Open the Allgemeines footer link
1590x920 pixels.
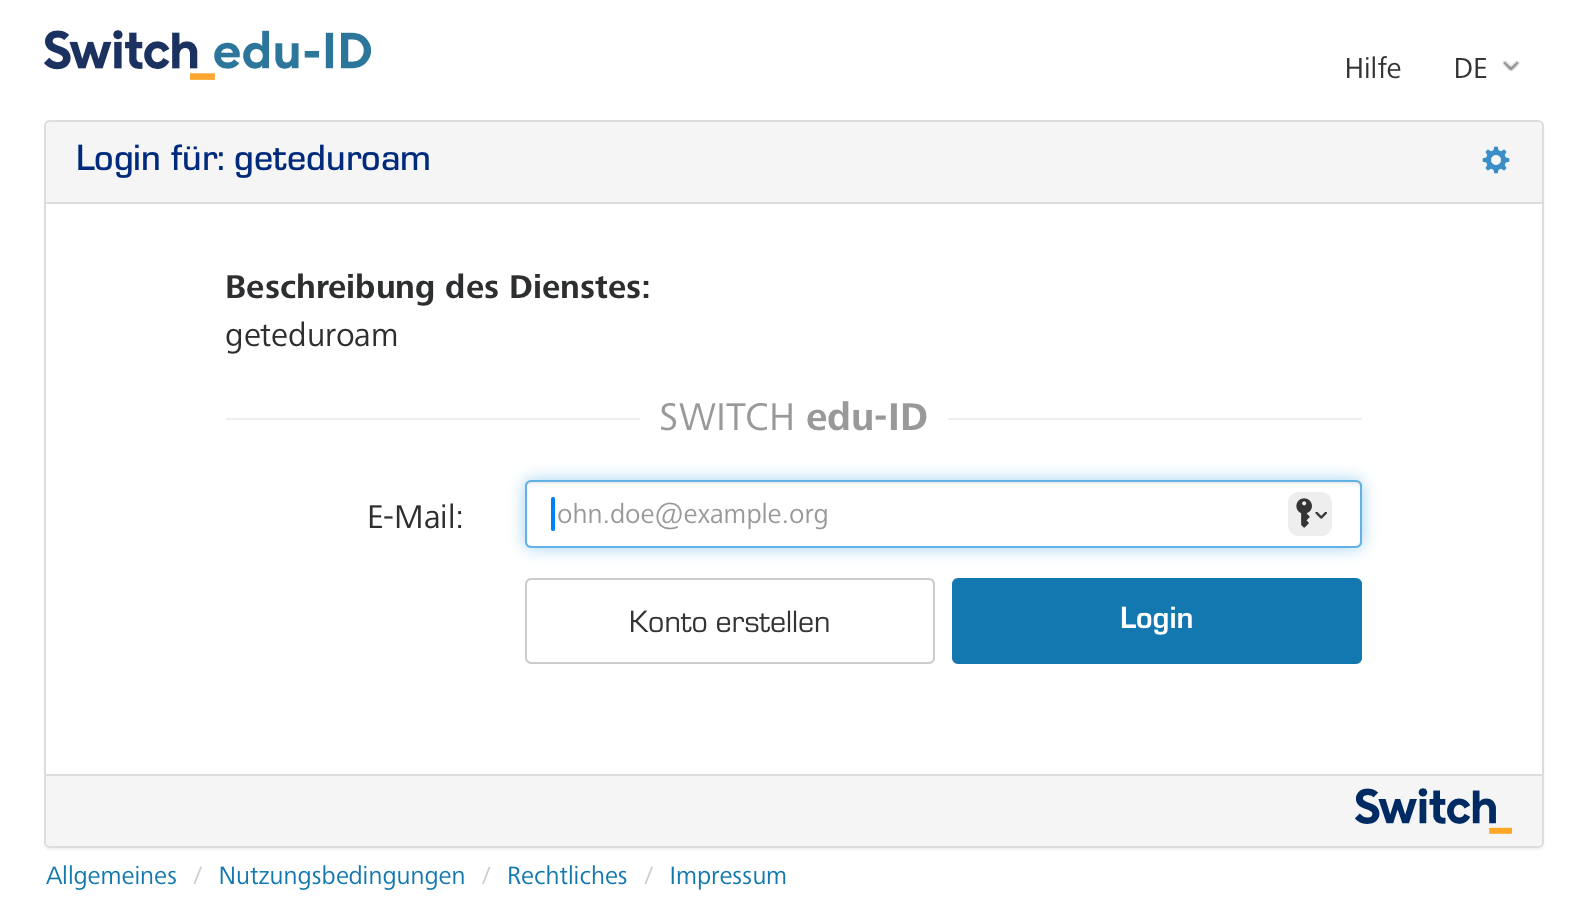[111, 876]
